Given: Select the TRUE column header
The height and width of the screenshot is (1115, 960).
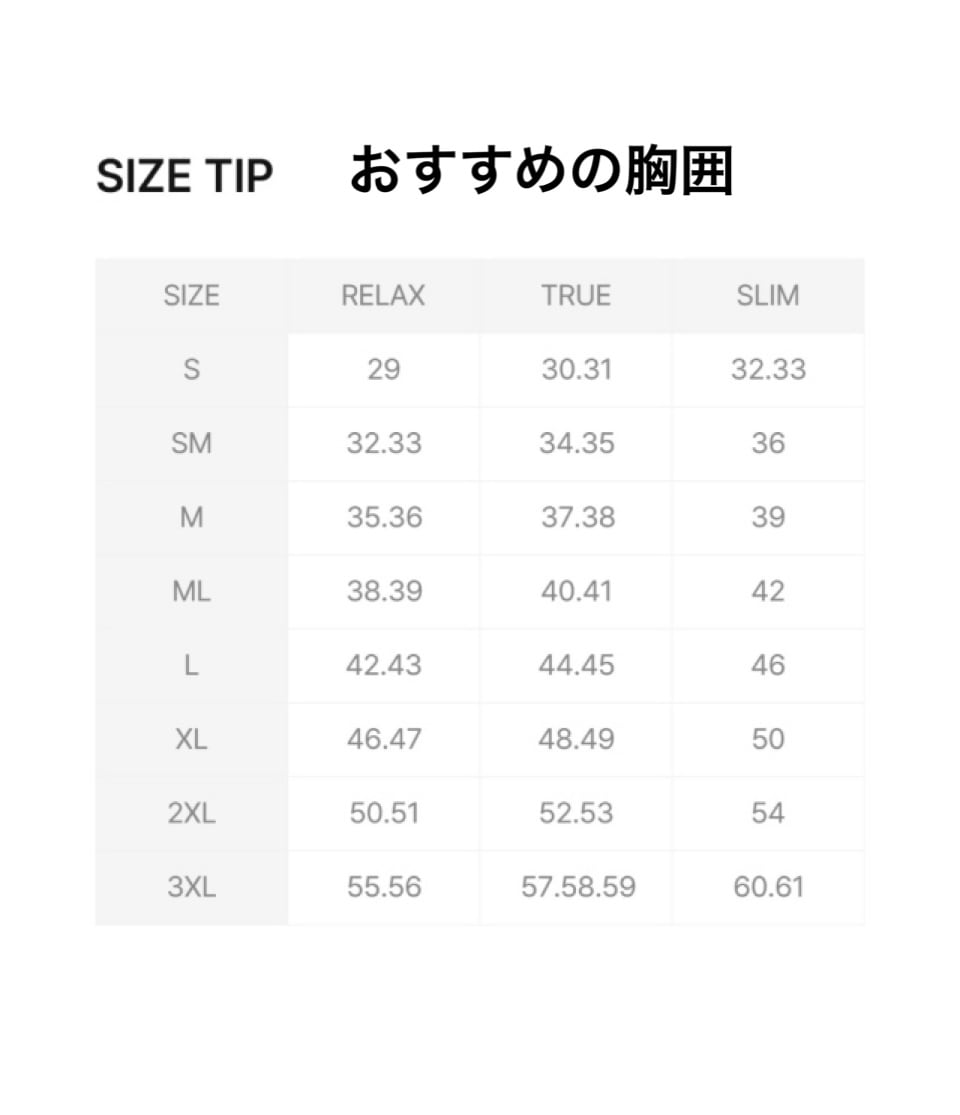Looking at the screenshot, I should click(x=576, y=296).
